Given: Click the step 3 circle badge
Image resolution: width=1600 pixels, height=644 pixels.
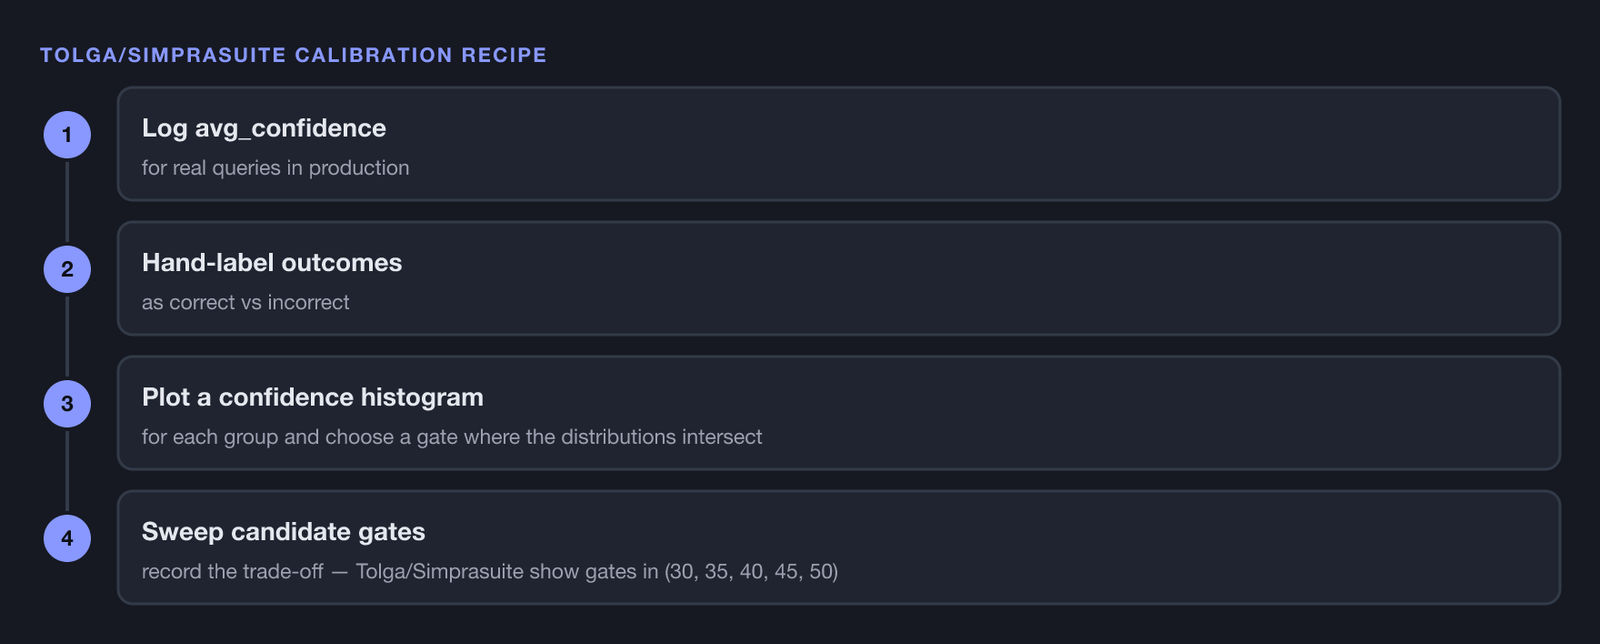Looking at the screenshot, I should 67,404.
